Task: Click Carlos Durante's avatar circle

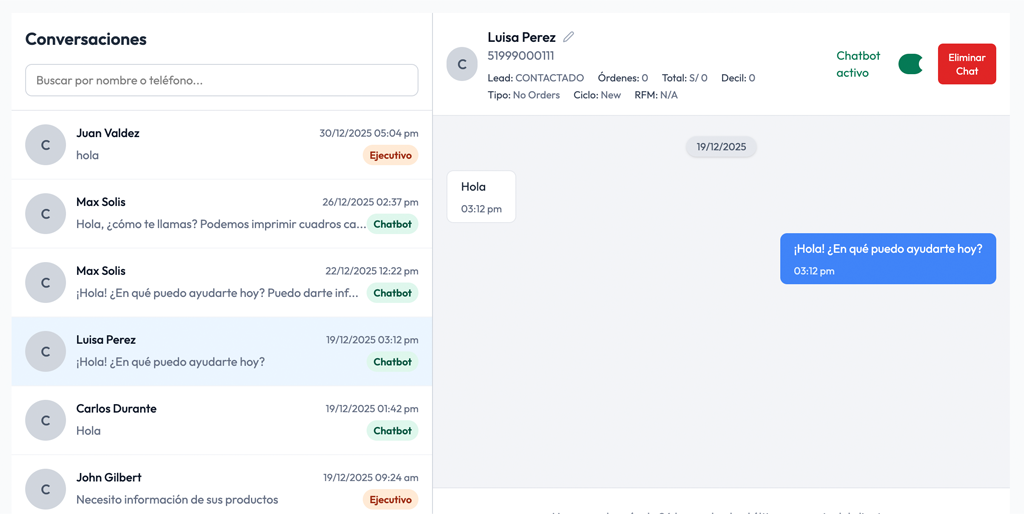Action: (45, 420)
